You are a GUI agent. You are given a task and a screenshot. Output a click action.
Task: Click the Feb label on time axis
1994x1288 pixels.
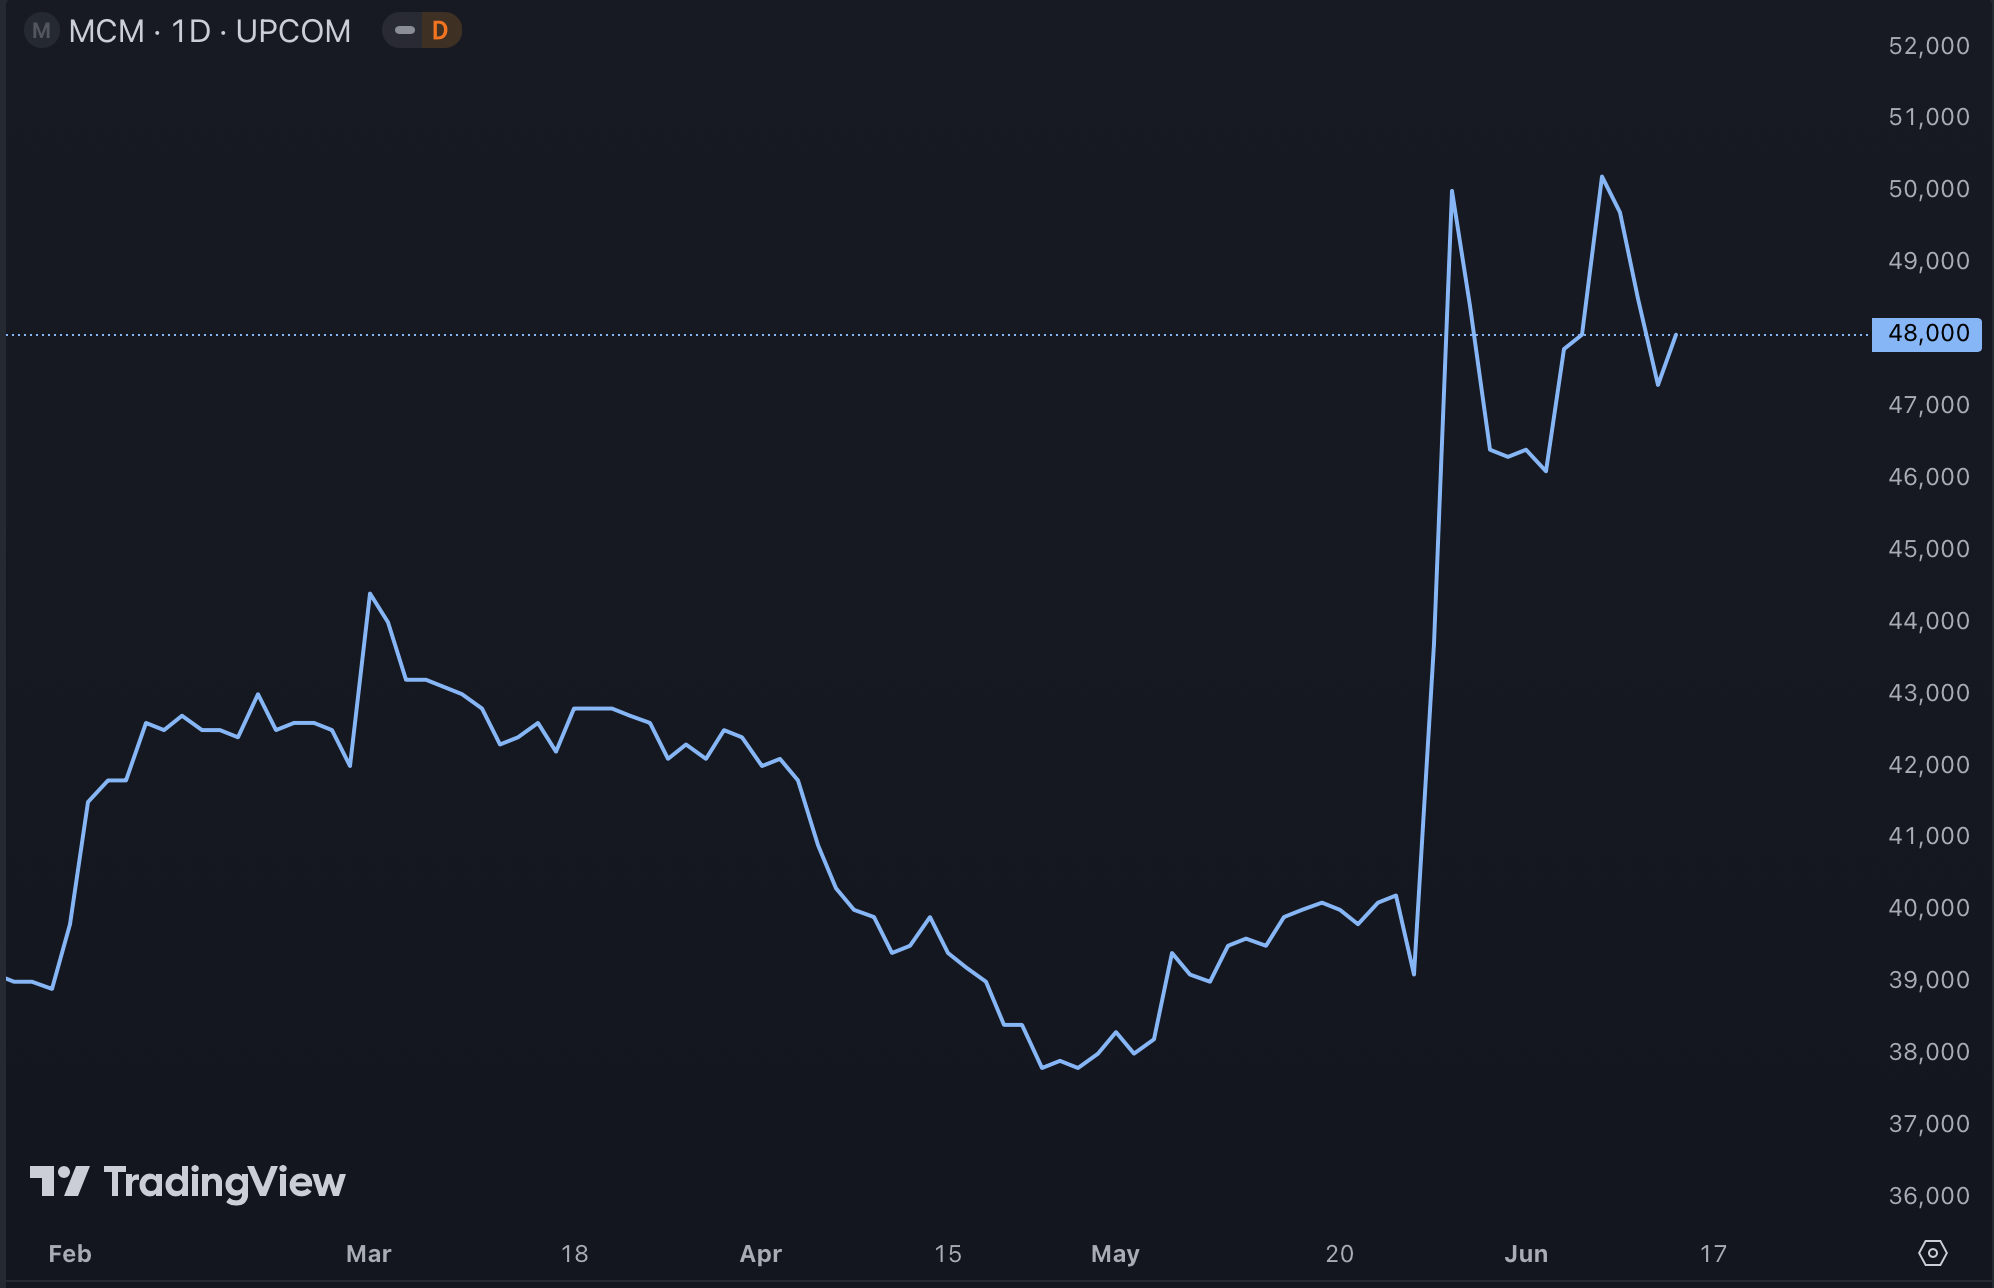click(x=70, y=1254)
